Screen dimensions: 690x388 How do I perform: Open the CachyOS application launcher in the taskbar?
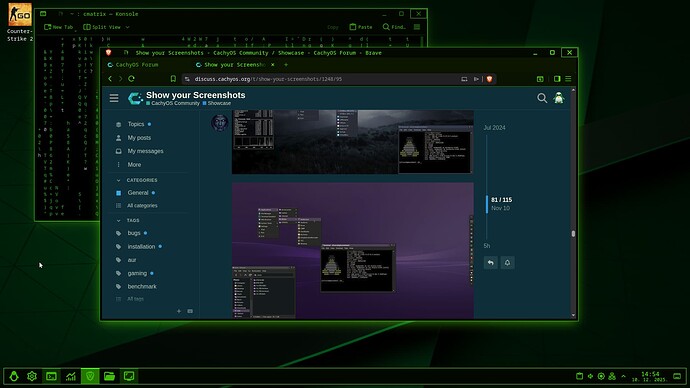pos(14,376)
